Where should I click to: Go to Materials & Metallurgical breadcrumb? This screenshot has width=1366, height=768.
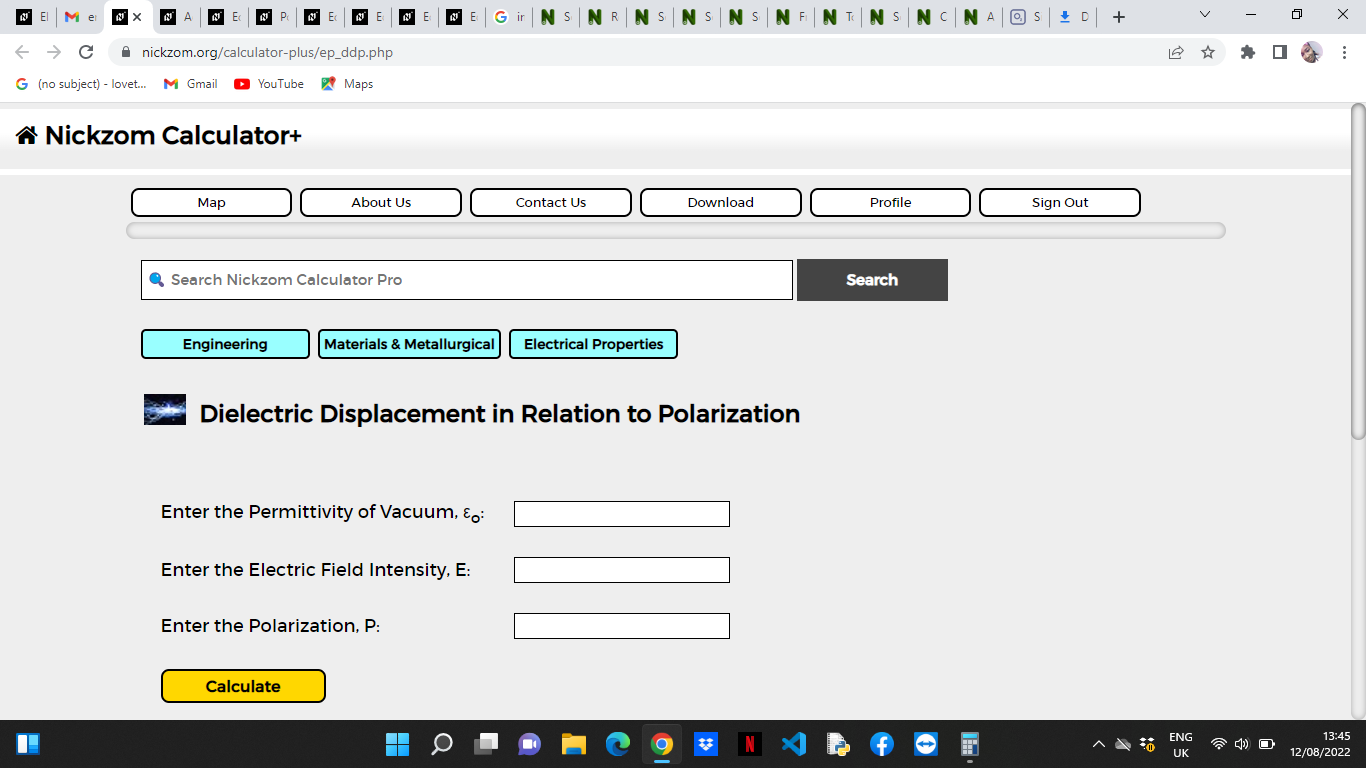click(x=409, y=344)
